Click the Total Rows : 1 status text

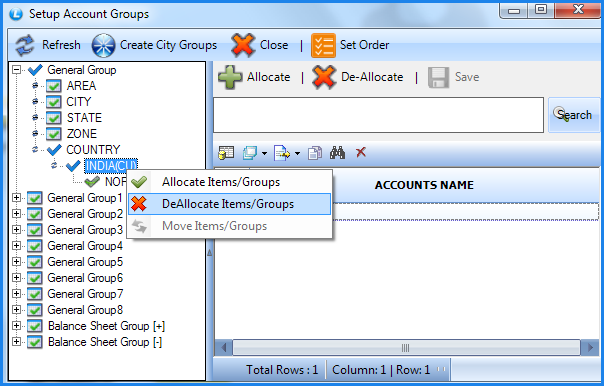point(282,370)
